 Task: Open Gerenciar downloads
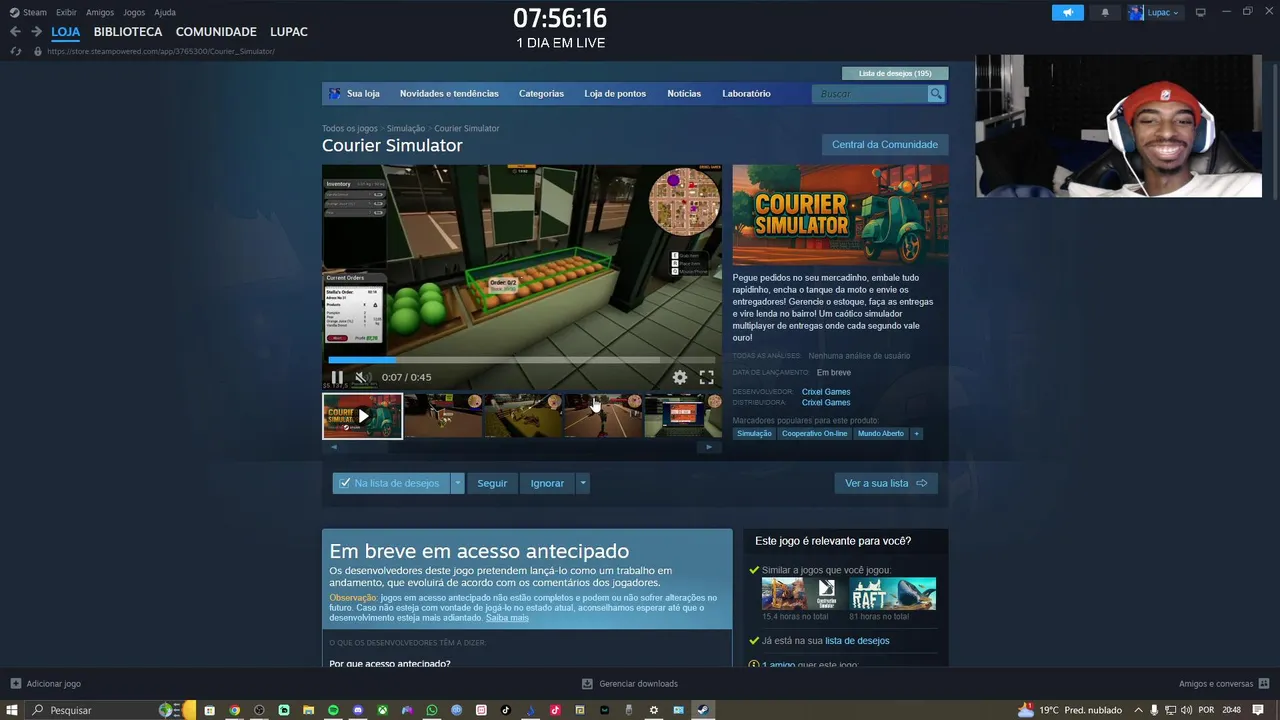pyautogui.click(x=630, y=684)
